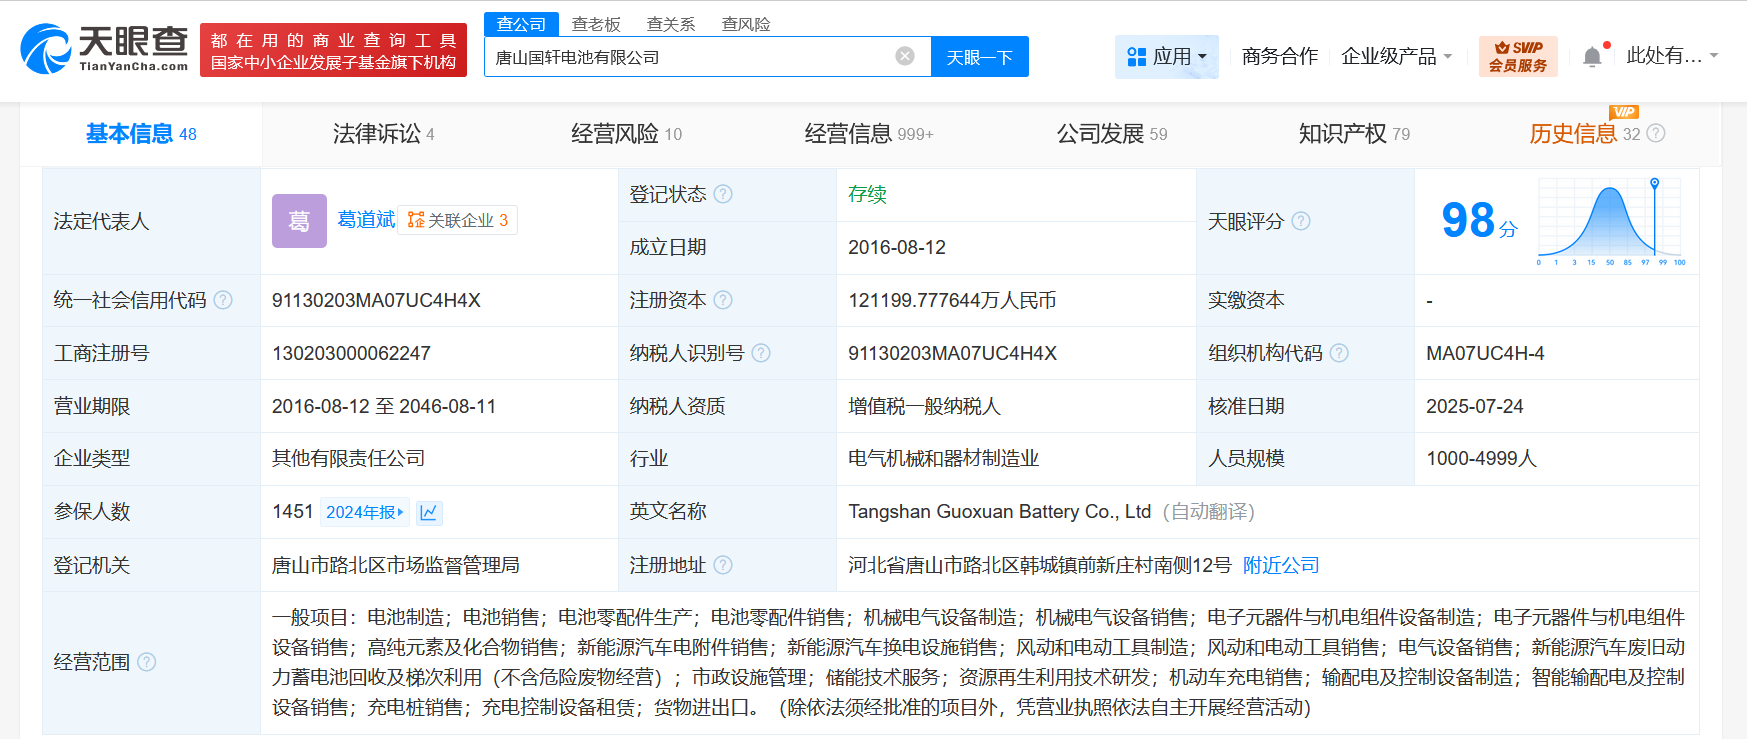Image resolution: width=1747 pixels, height=739 pixels.
Task: Click the address 河北省唐山市路北区韩城镇前新庄村南侧12号
Action: [x=1040, y=566]
